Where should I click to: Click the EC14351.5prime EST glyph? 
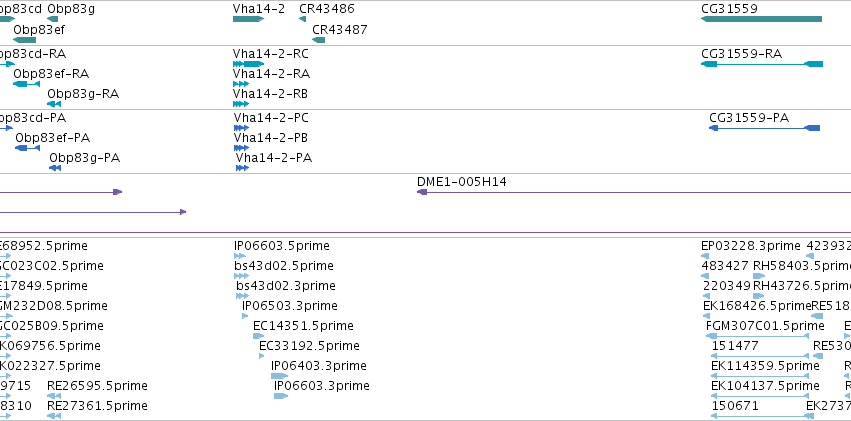(258, 336)
